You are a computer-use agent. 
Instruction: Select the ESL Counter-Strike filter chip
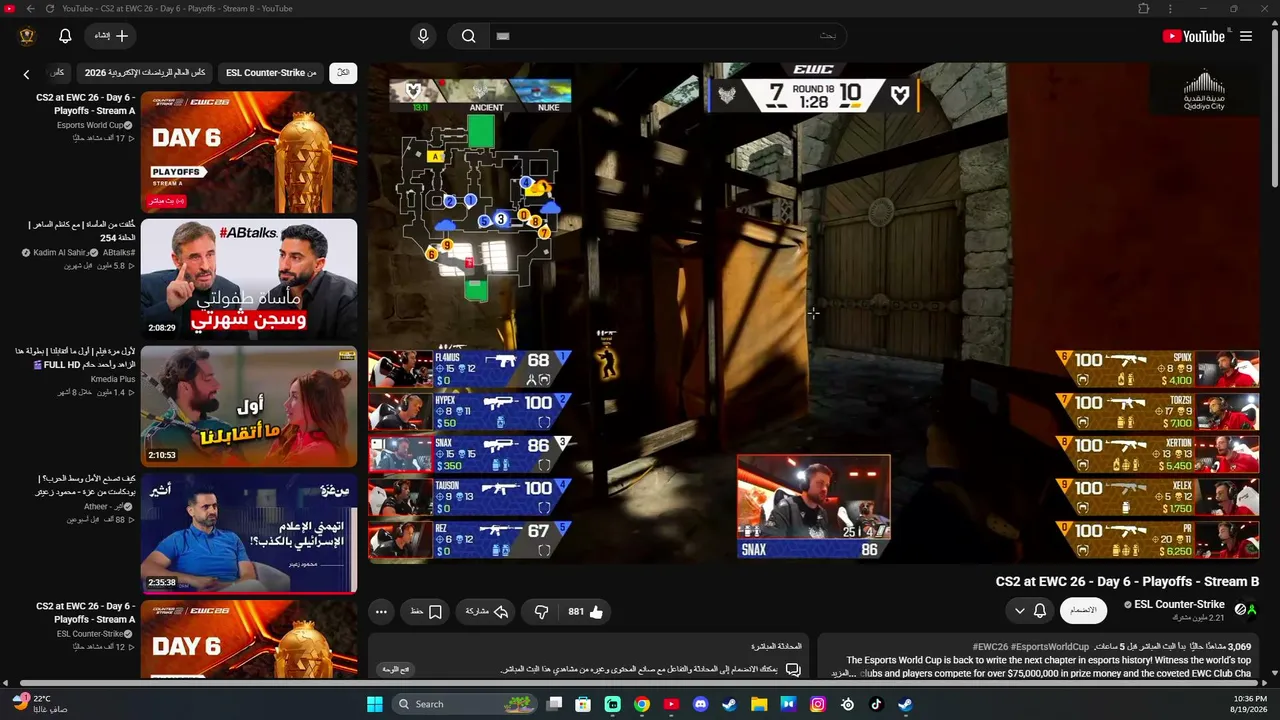[271, 73]
